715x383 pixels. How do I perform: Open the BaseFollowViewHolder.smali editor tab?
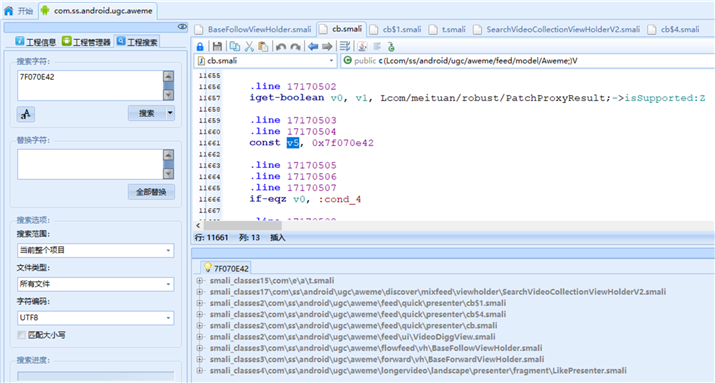tap(254, 30)
